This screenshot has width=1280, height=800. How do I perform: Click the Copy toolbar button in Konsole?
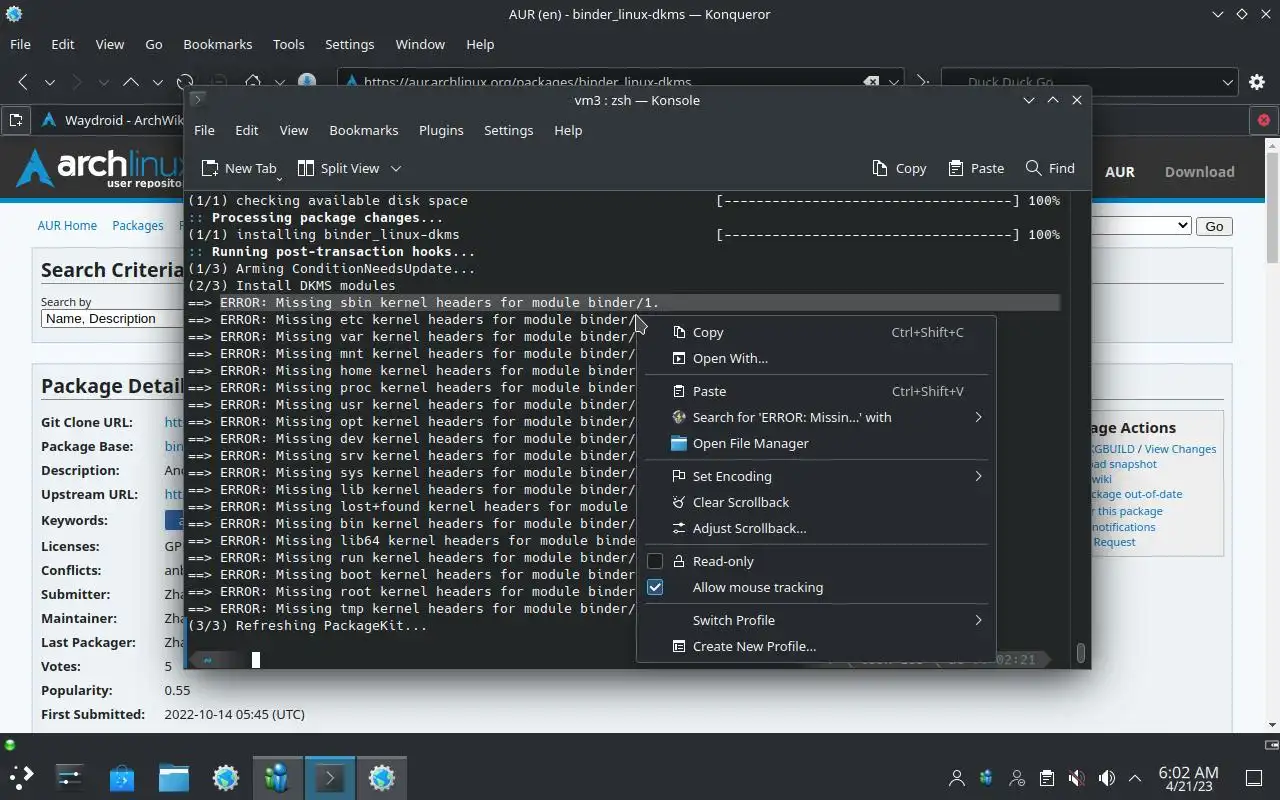coord(899,168)
